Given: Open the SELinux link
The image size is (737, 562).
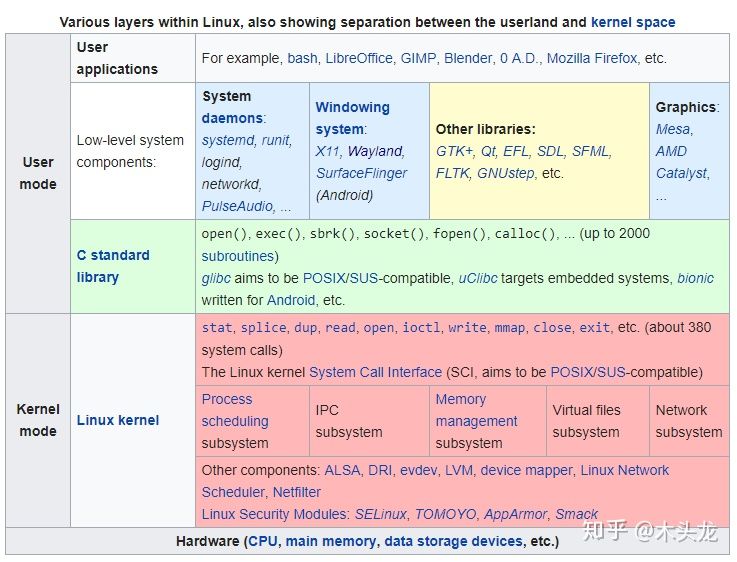Looking at the screenshot, I should pos(380,514).
